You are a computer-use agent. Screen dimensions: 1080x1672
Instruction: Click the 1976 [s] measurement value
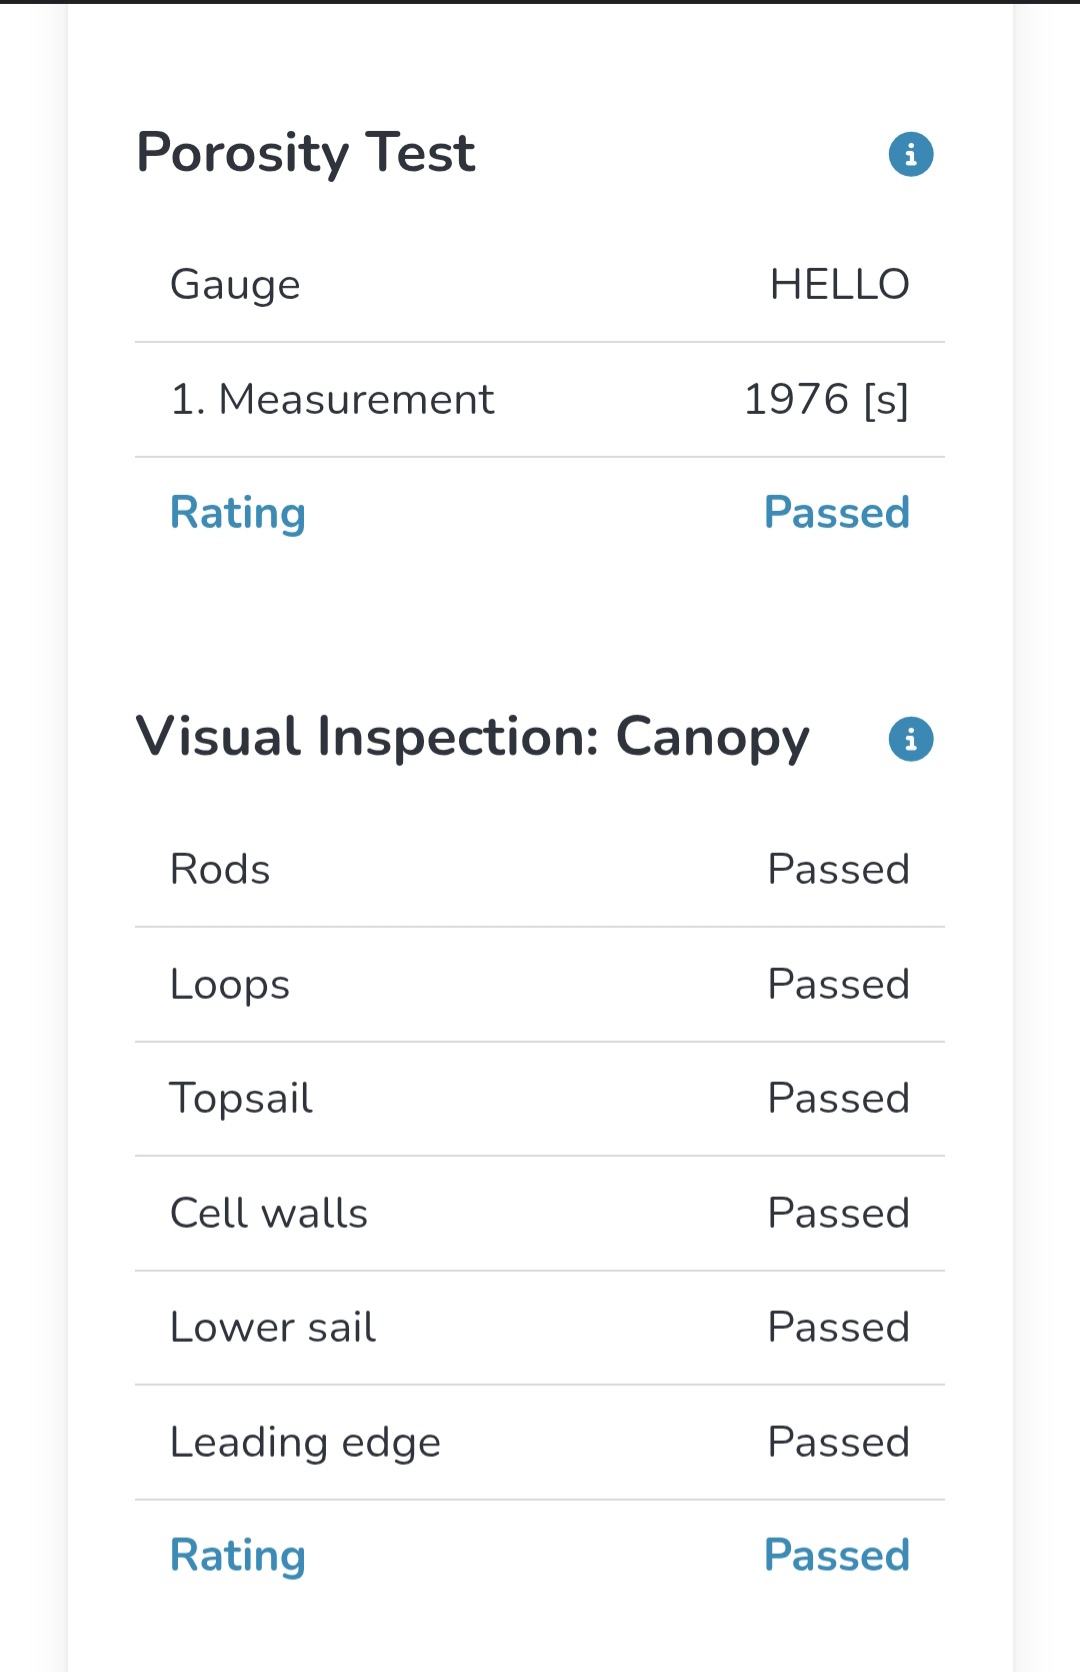tap(826, 400)
